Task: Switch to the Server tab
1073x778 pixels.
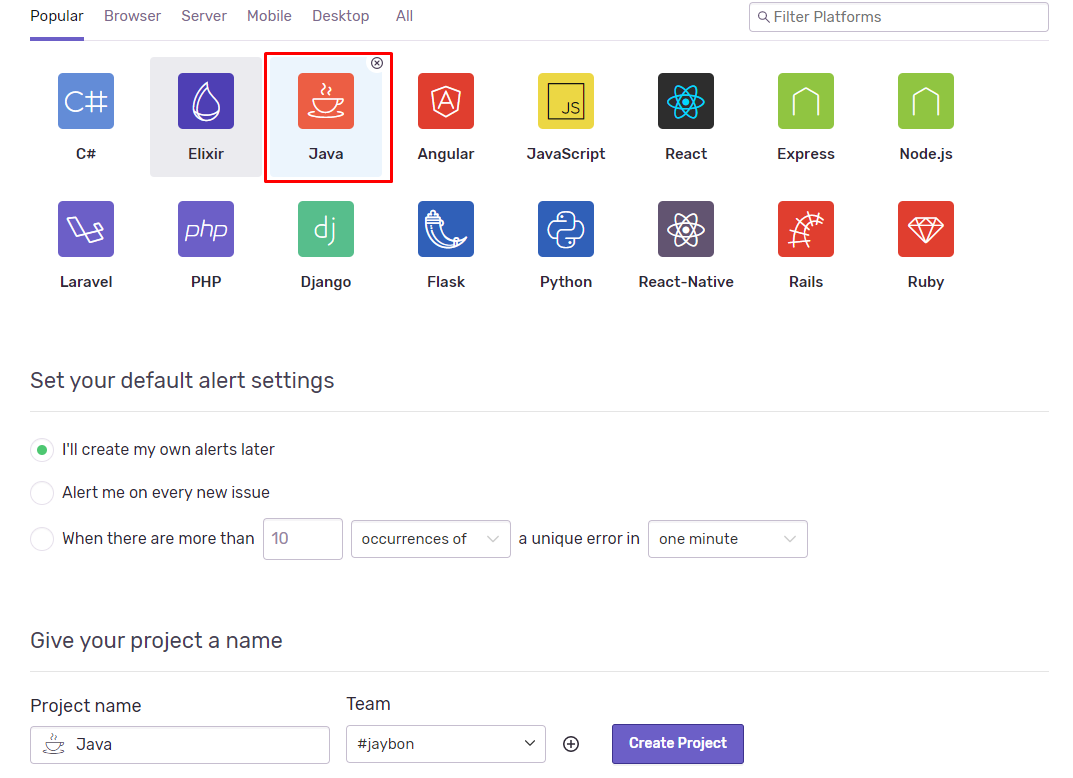Action: coord(204,16)
